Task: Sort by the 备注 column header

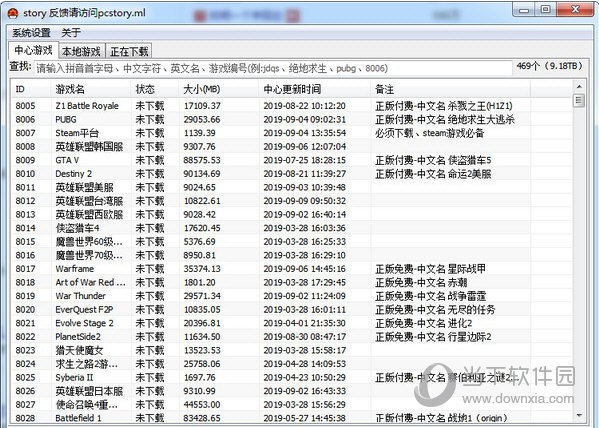Action: [x=450, y=89]
